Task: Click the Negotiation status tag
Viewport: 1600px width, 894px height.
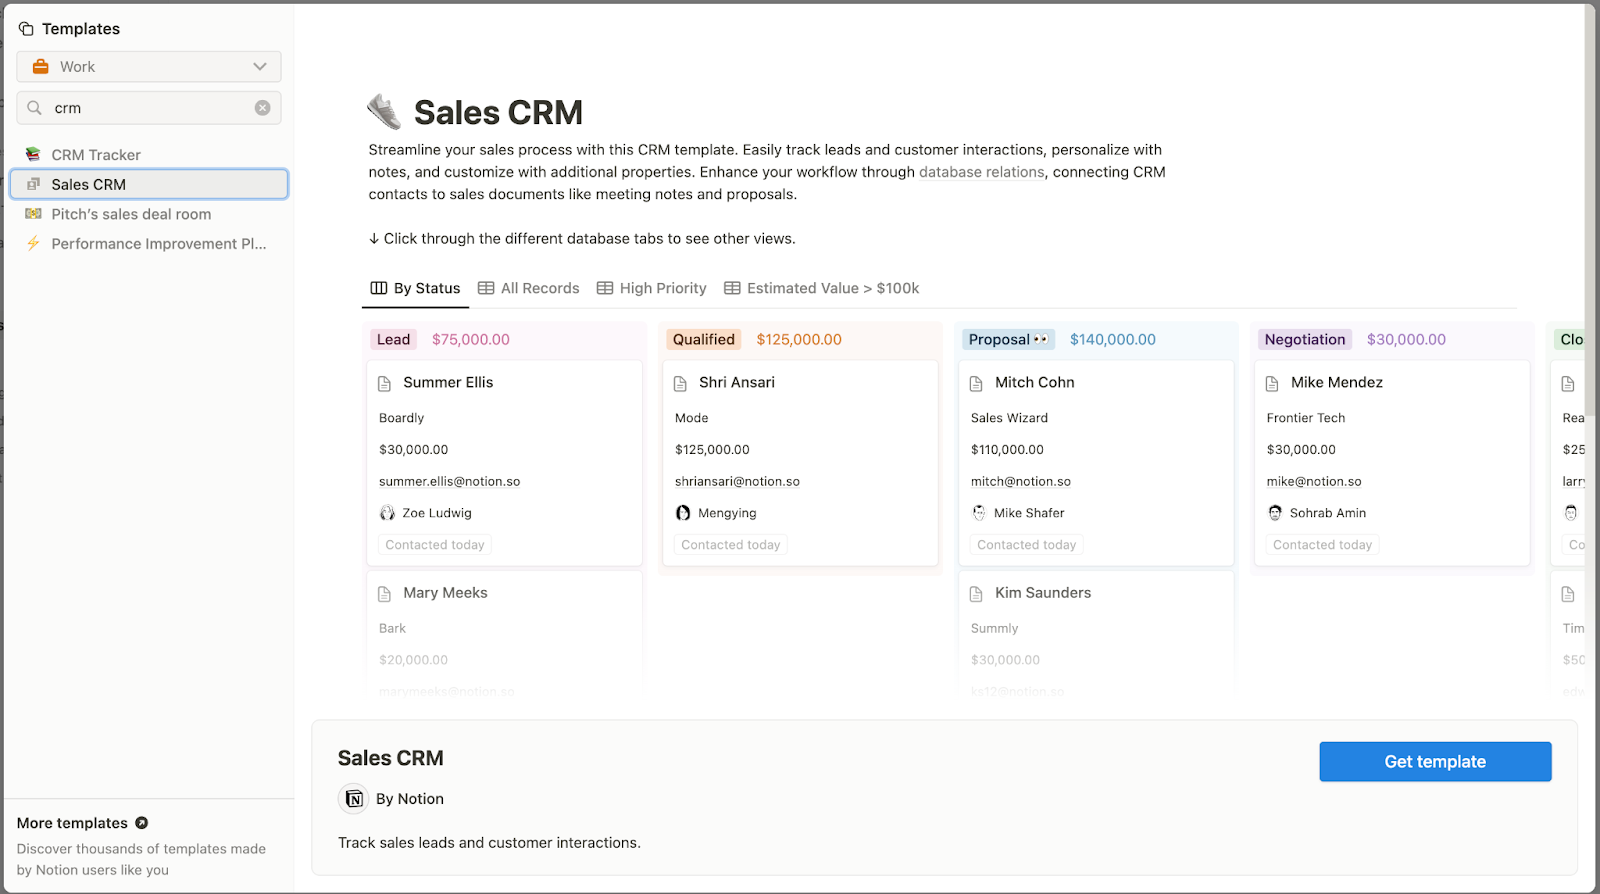Action: [1305, 339]
